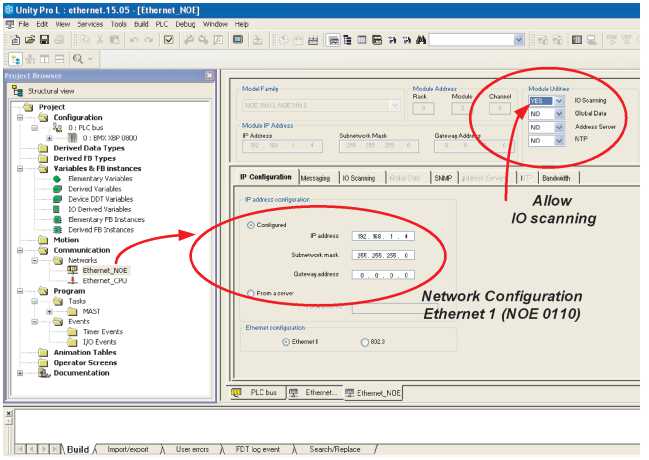This screenshot has height=460, width=649.
Task: Click the Structural view icon in Project Browser
Action: (x=19, y=90)
